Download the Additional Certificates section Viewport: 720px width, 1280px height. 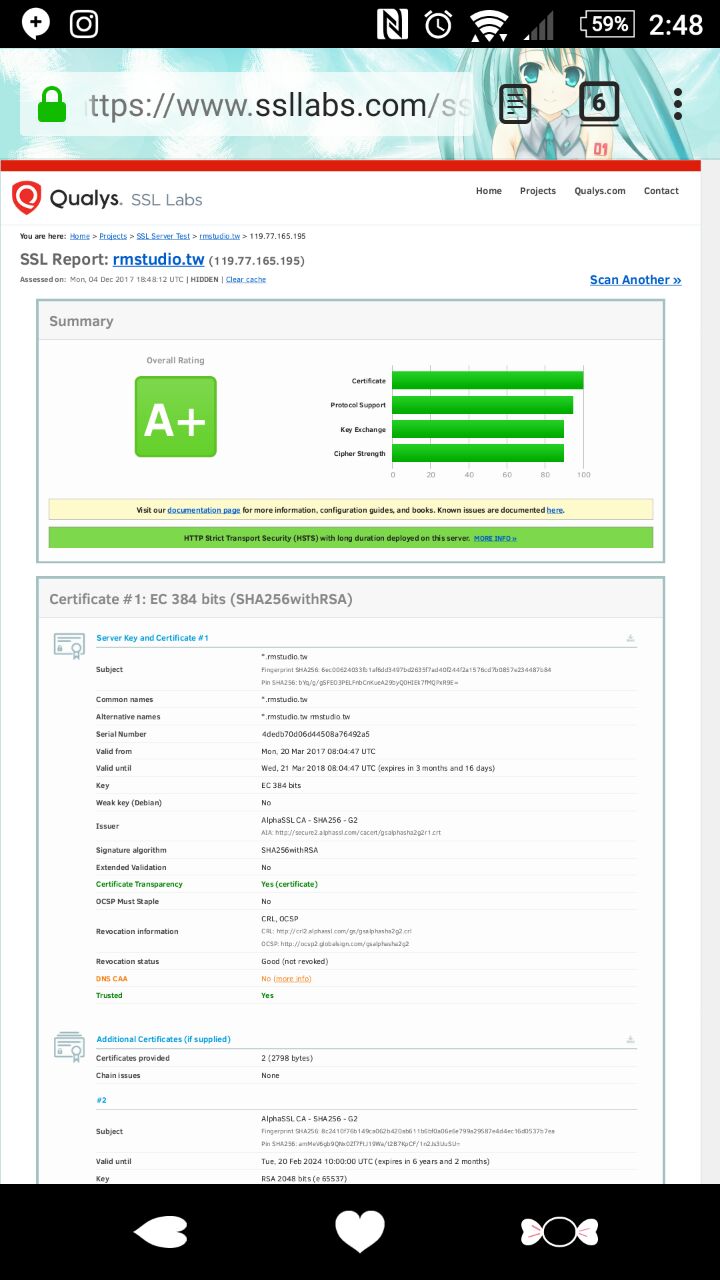click(x=630, y=1040)
